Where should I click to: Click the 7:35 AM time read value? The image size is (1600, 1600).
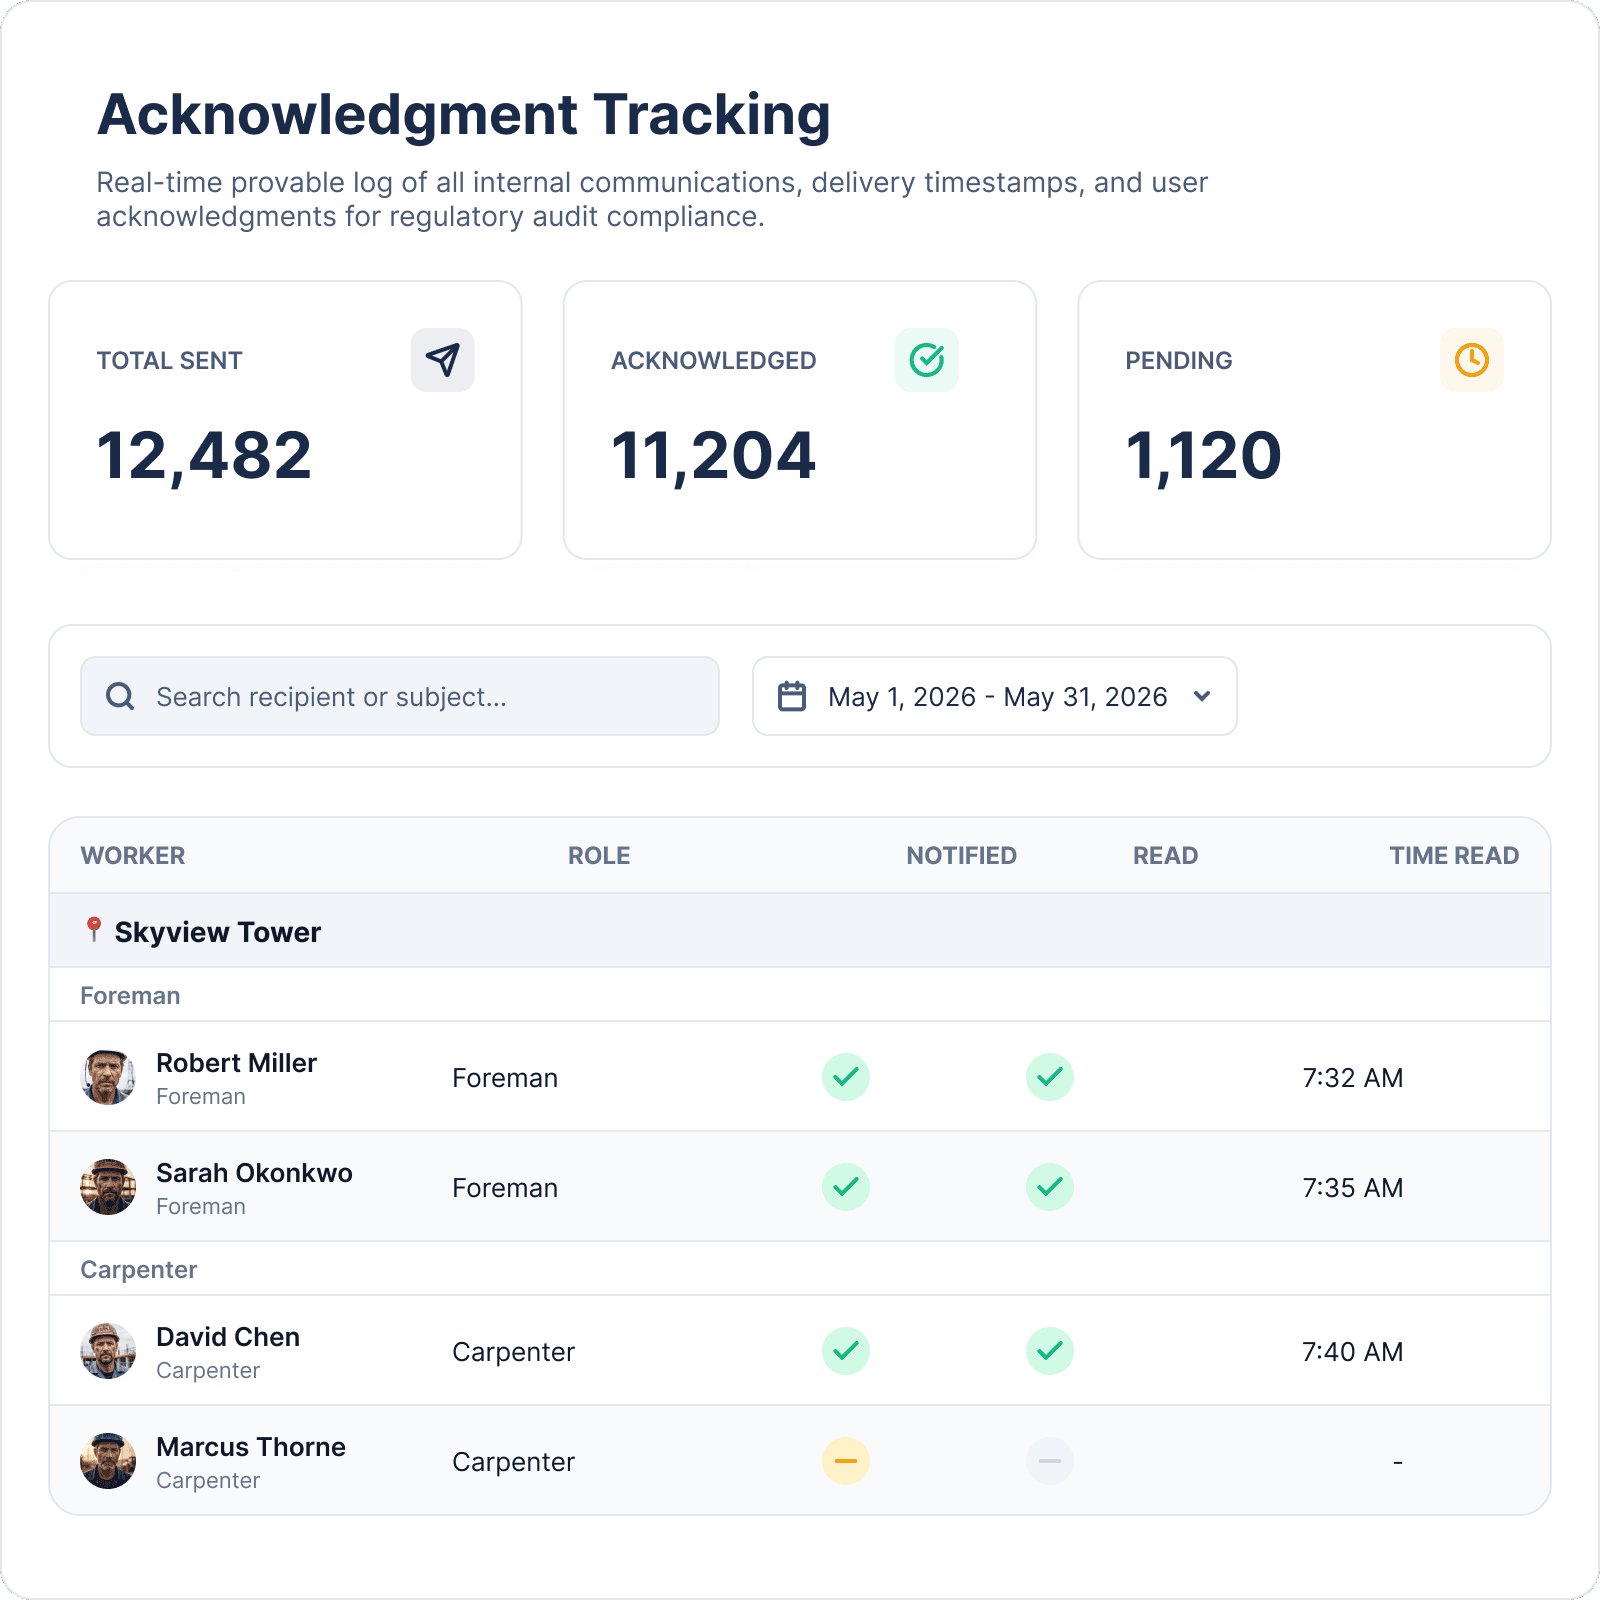pos(1352,1188)
